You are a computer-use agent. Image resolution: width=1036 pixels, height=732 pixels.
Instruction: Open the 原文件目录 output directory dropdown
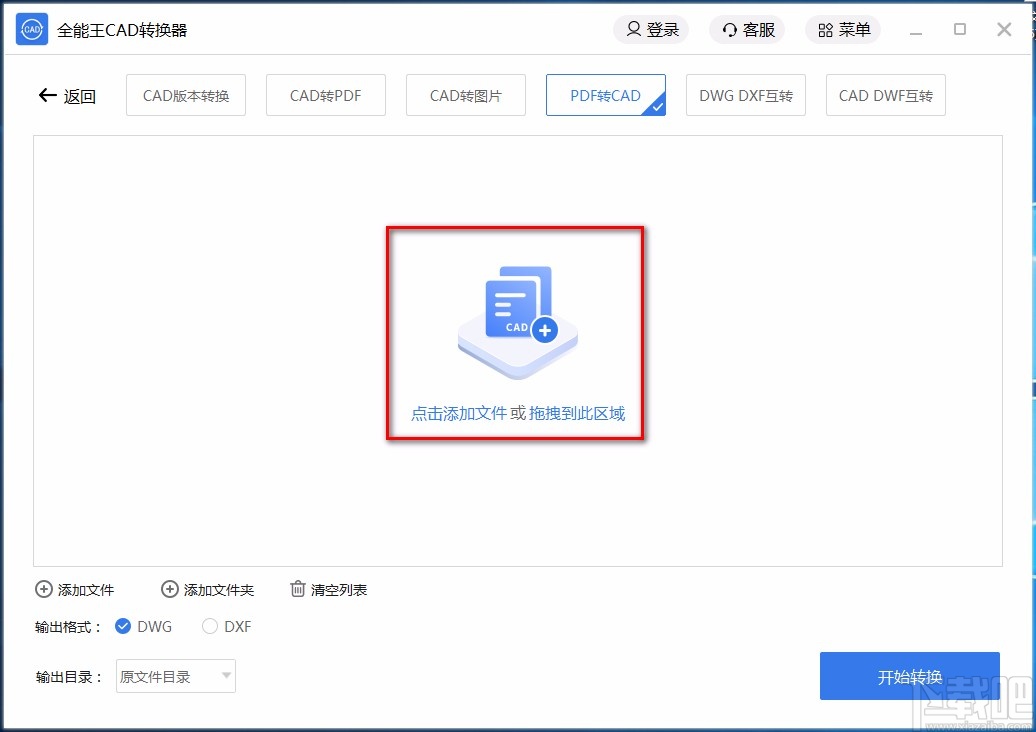coord(175,676)
